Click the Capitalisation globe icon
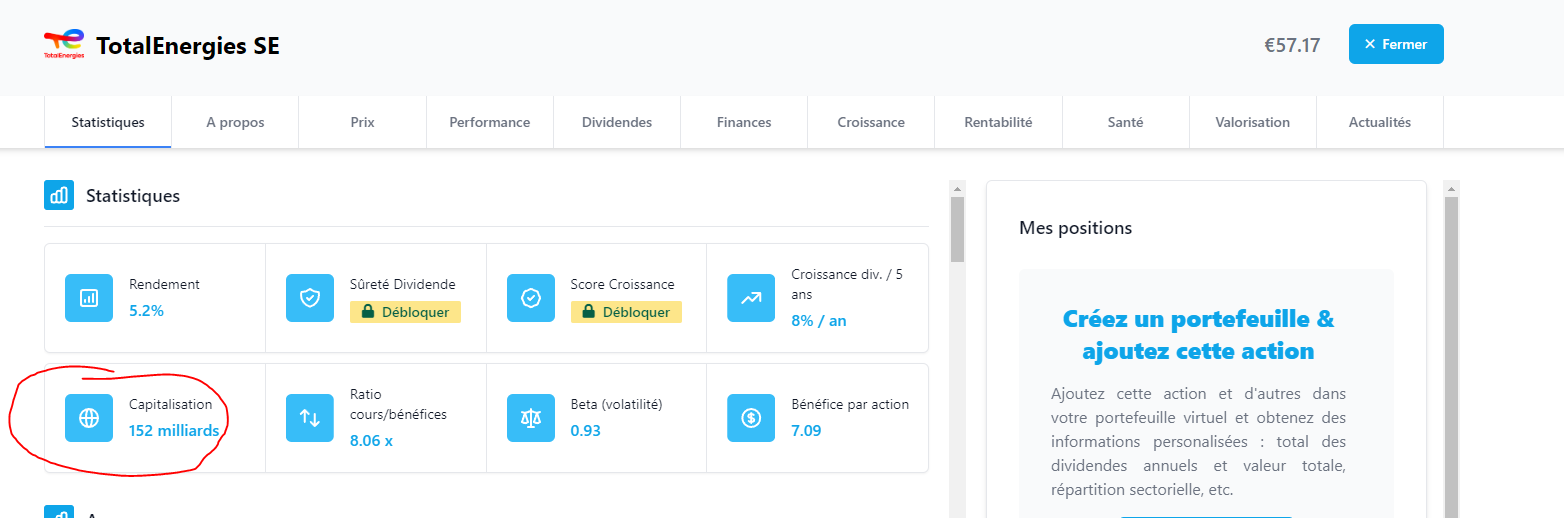The image size is (1564, 518). [89, 418]
